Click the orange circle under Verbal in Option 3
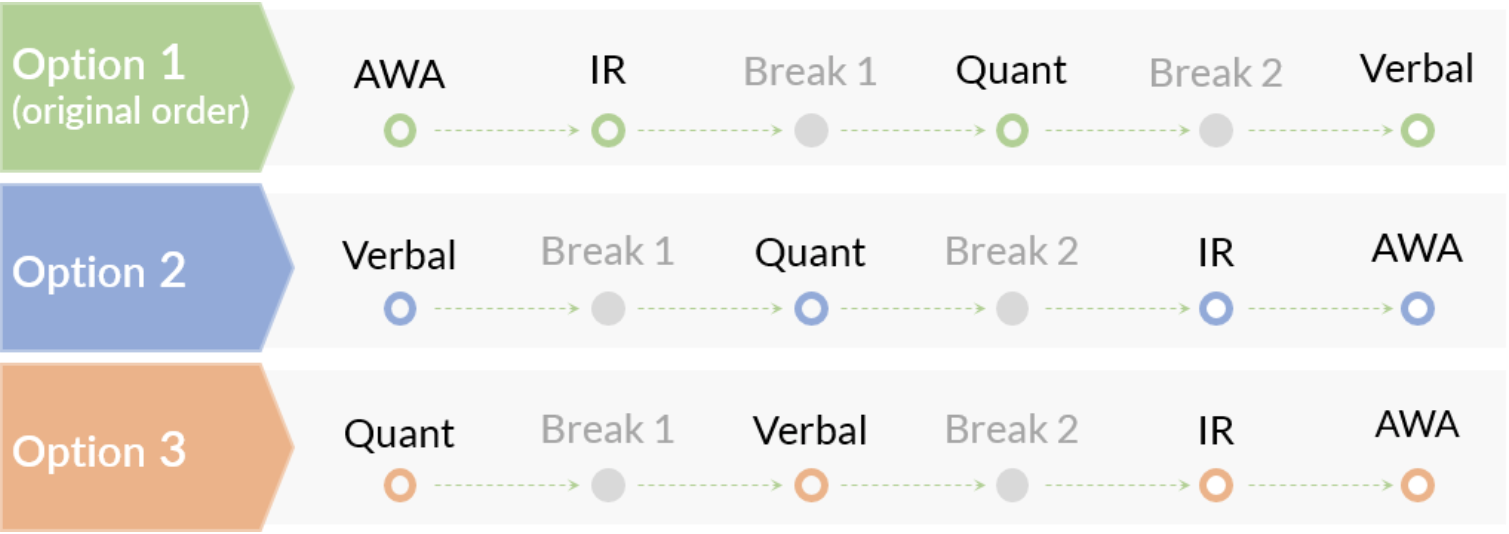1509x534 pixels. click(811, 486)
